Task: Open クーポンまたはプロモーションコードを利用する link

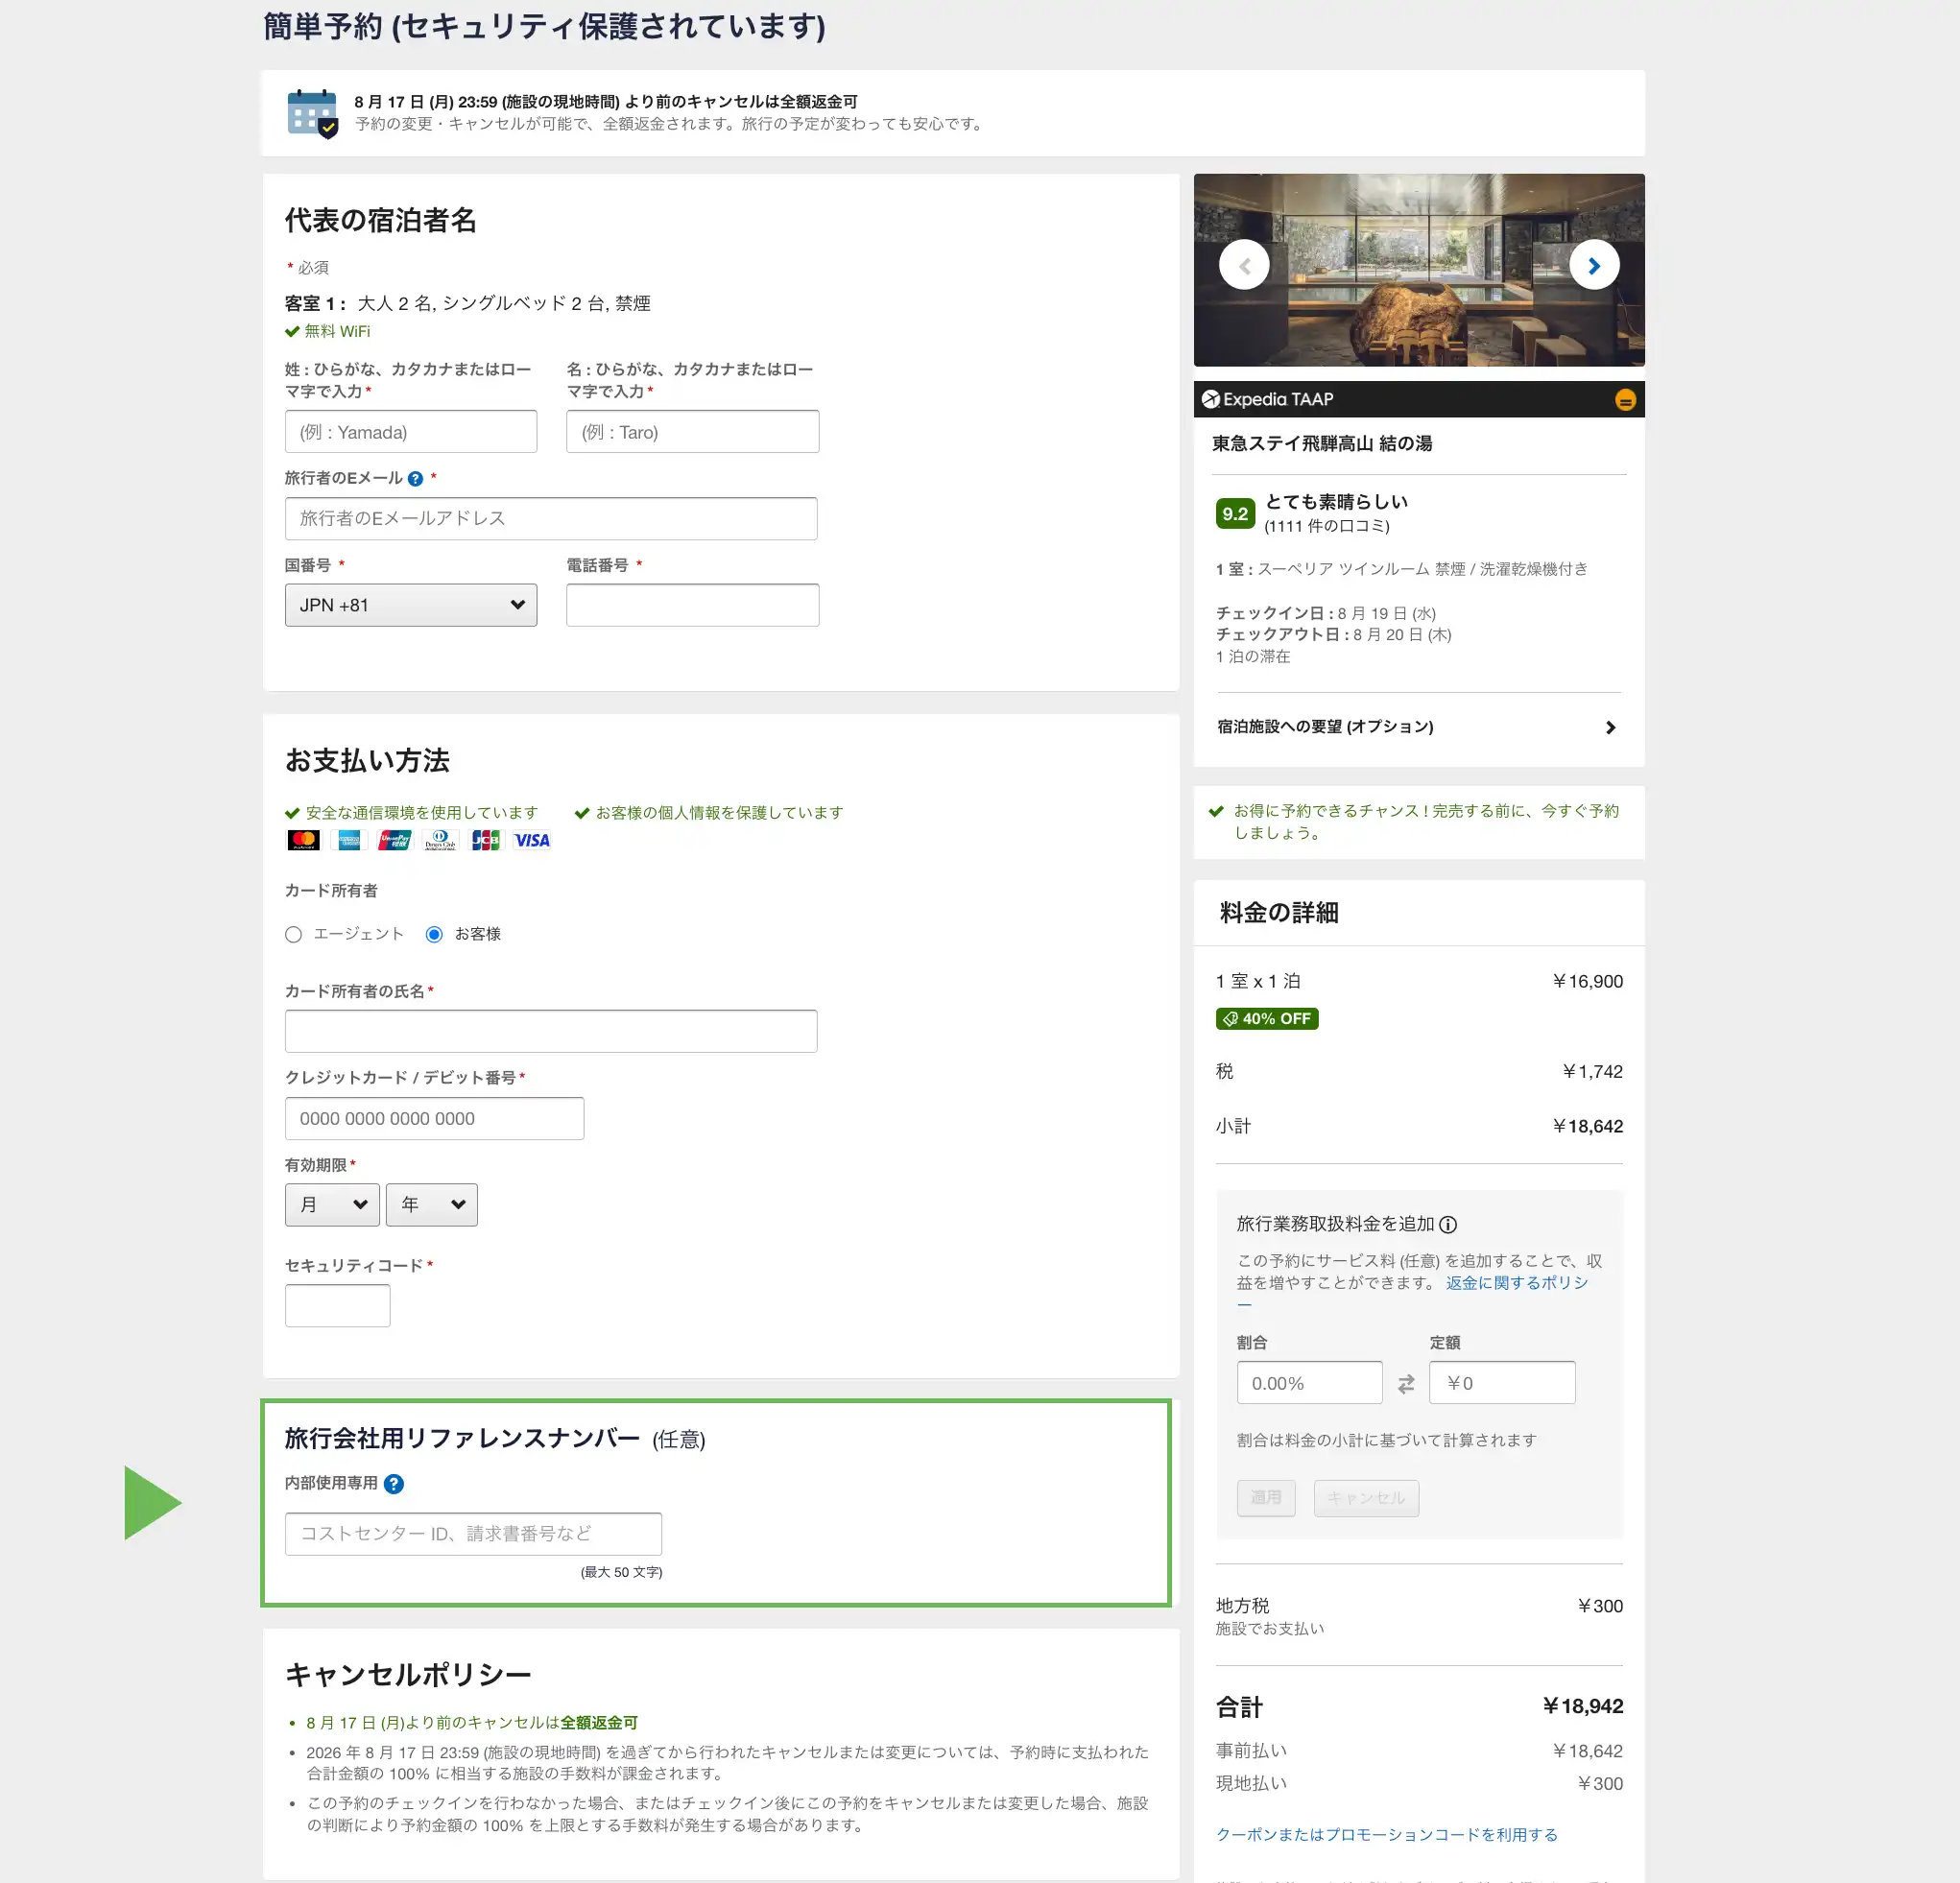Action: click(1386, 1834)
